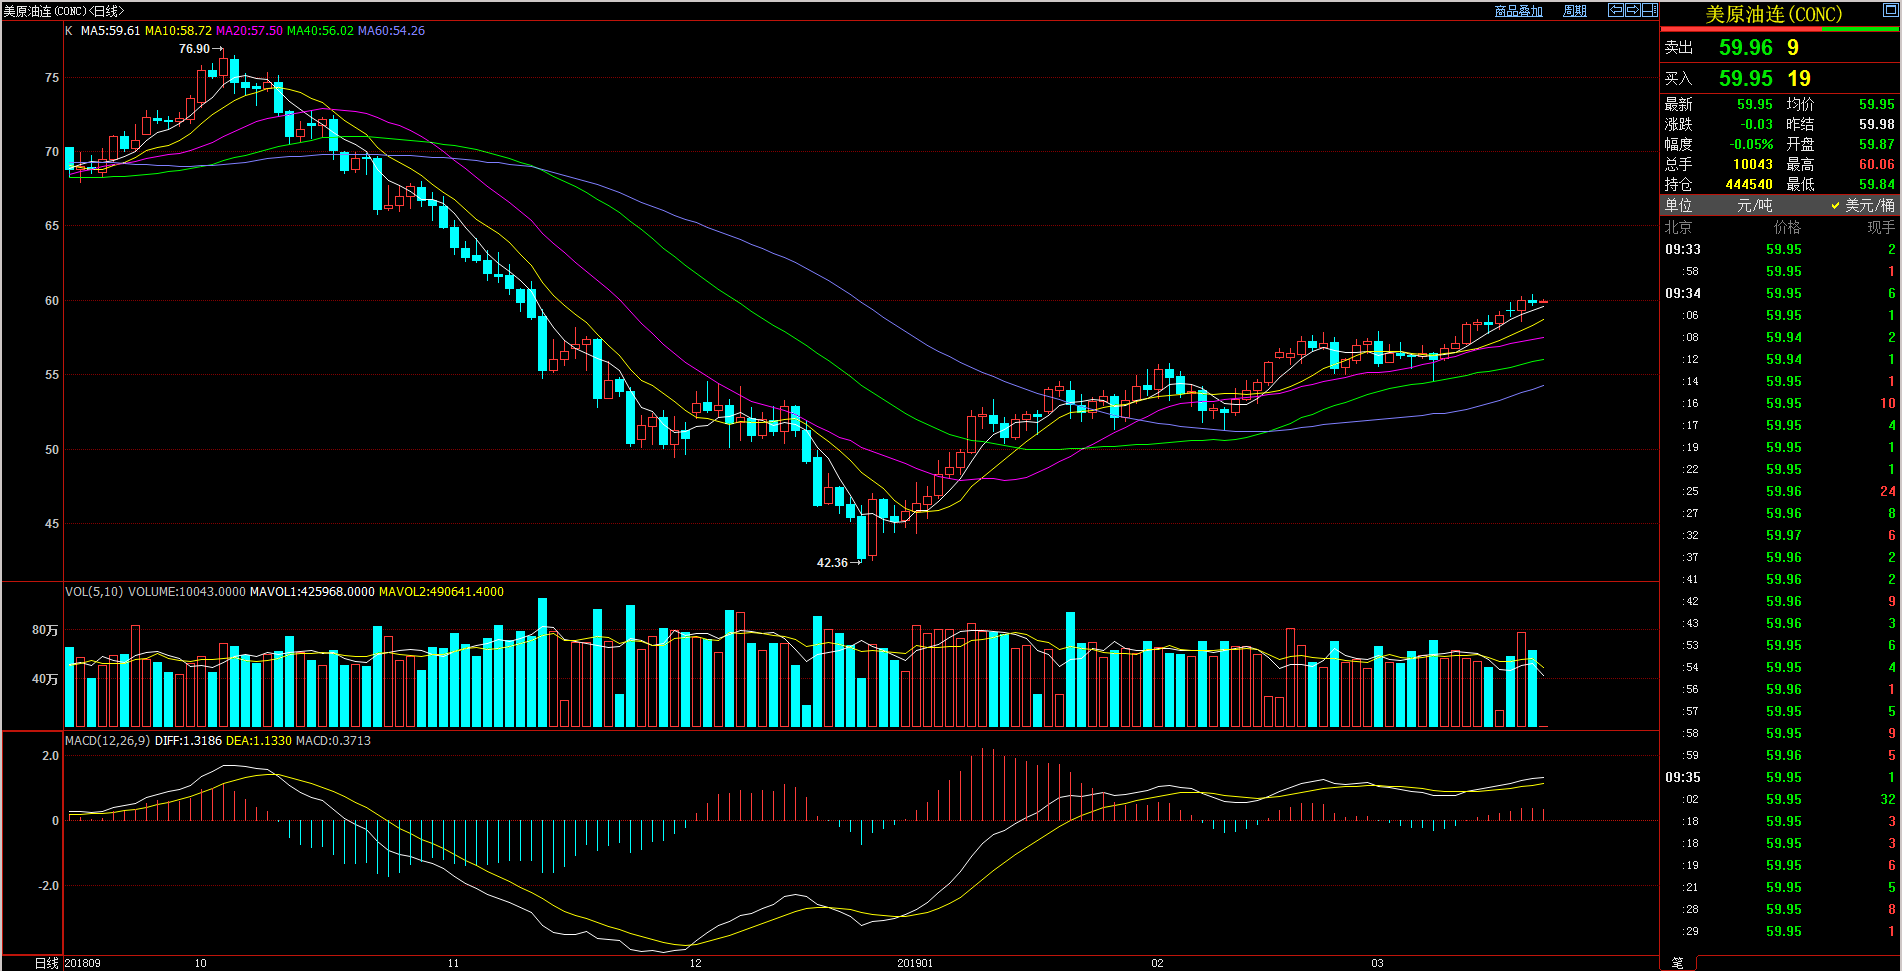Select the 09:34 tick row
The height and width of the screenshot is (971, 1902).
(x=1780, y=294)
